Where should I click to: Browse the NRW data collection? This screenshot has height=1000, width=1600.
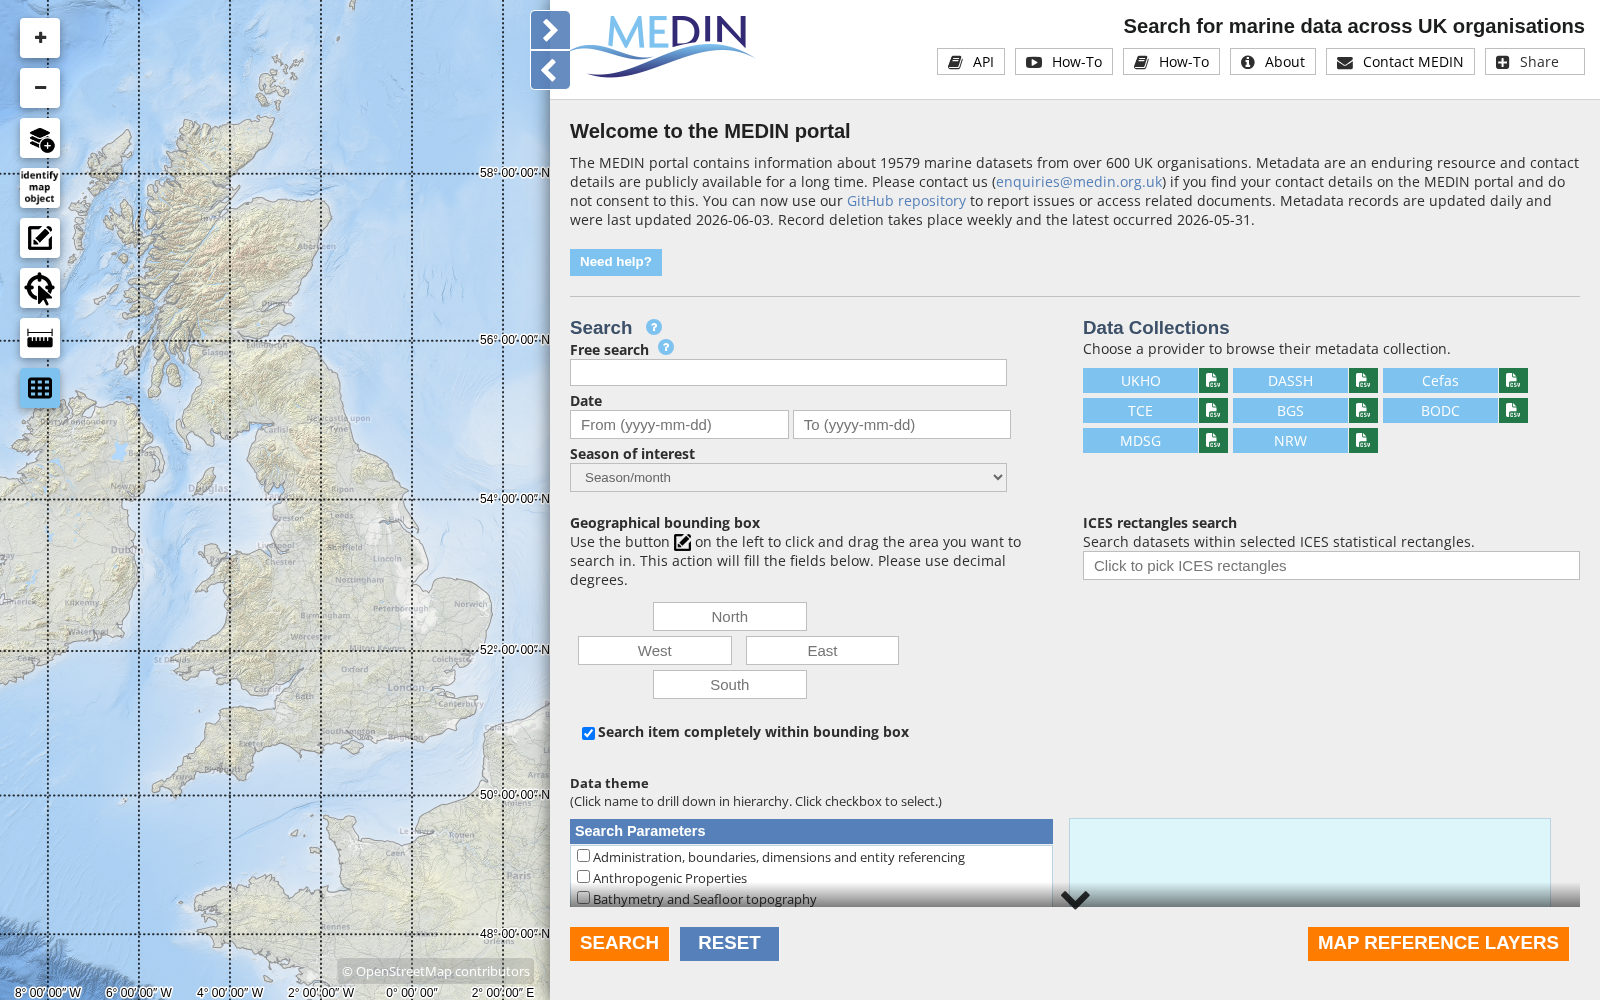(x=1290, y=441)
